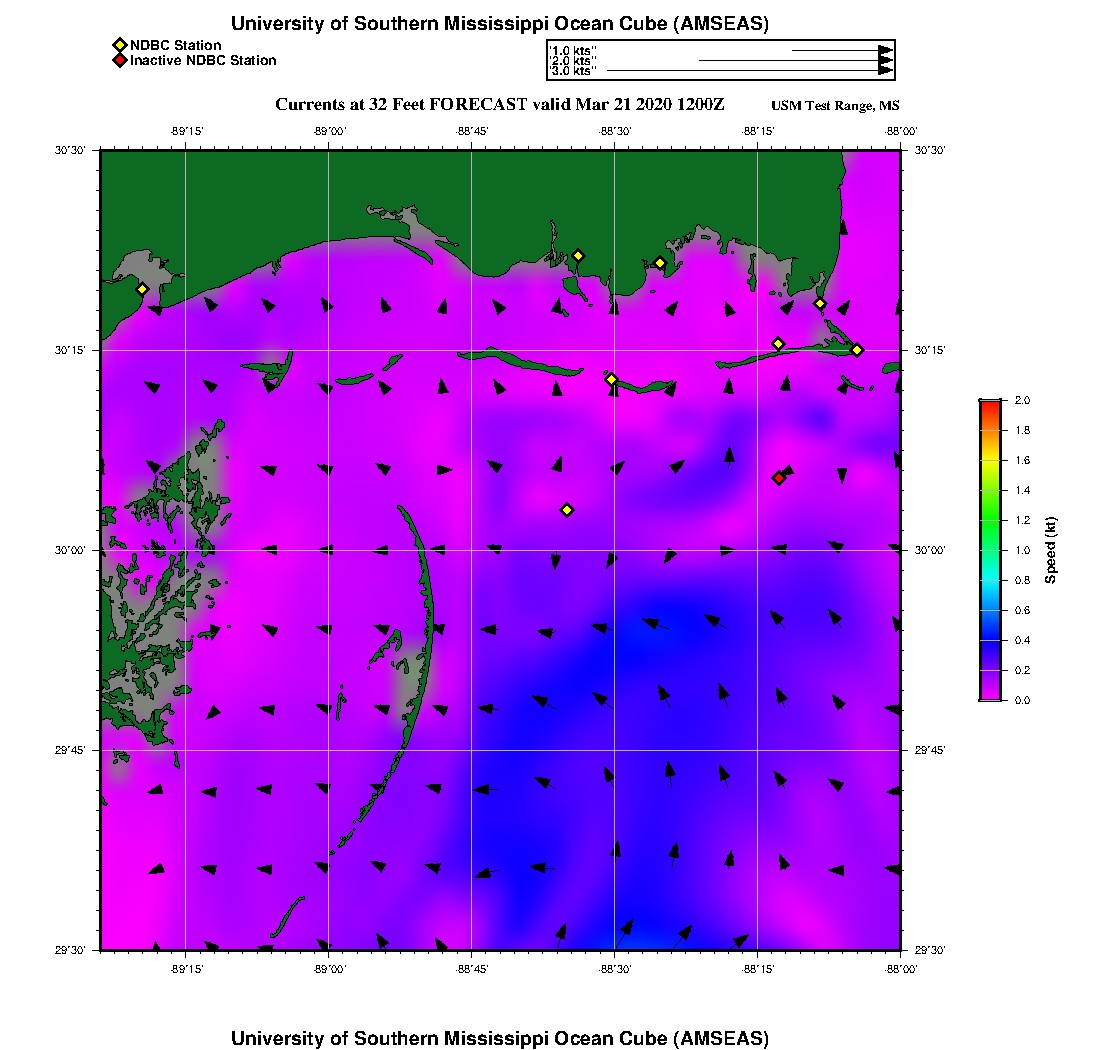Click the NDBC station on the 88°30' longitude line

click(x=611, y=379)
